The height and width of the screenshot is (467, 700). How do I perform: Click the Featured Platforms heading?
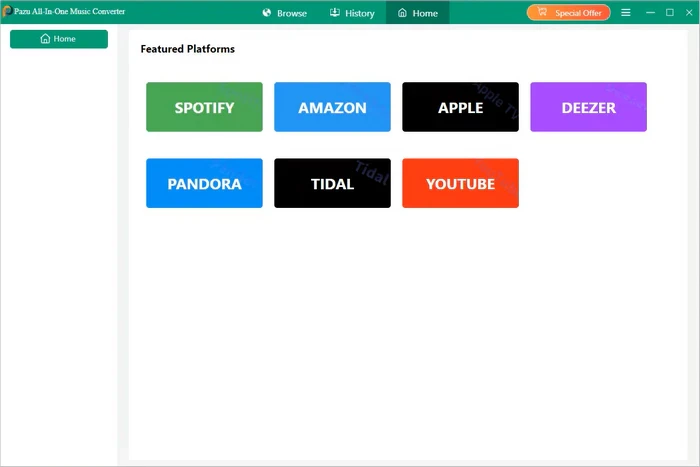[x=188, y=49]
